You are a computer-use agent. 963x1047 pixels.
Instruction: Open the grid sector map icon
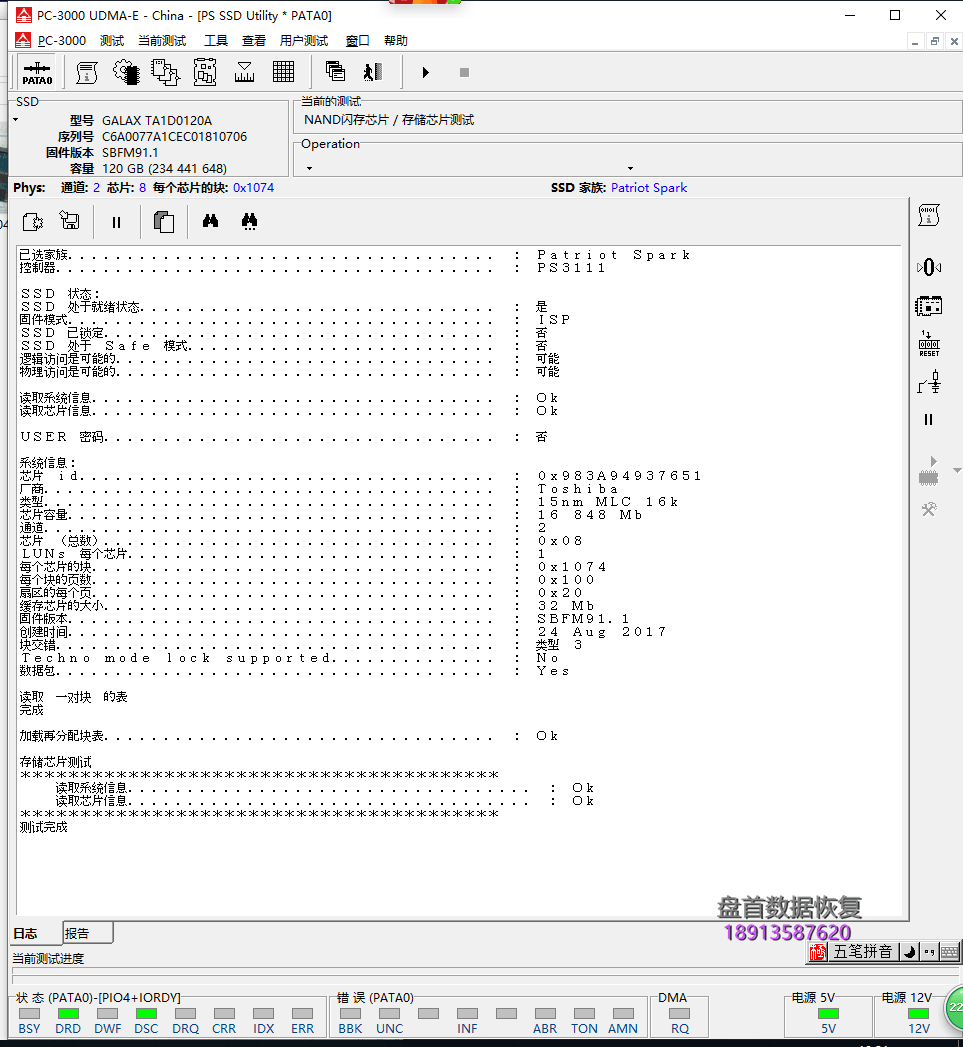click(283, 72)
